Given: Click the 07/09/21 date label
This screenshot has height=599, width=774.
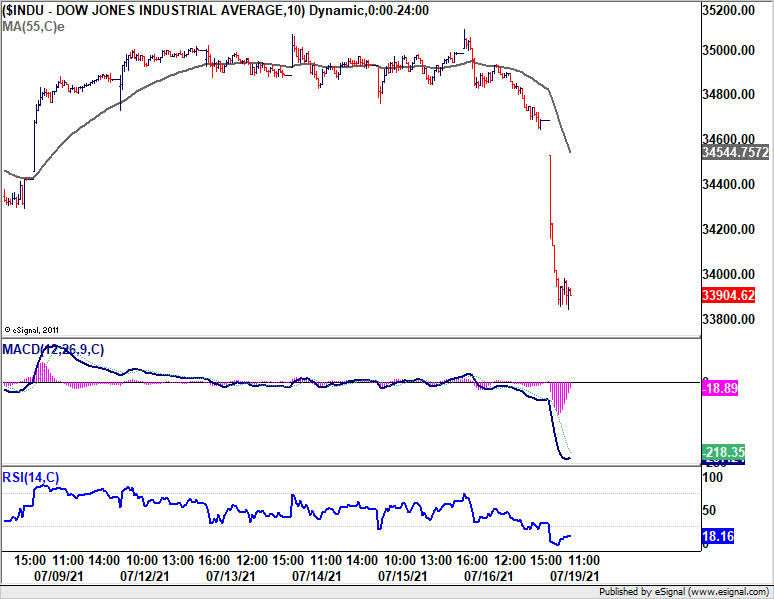Looking at the screenshot, I should click(59, 576).
